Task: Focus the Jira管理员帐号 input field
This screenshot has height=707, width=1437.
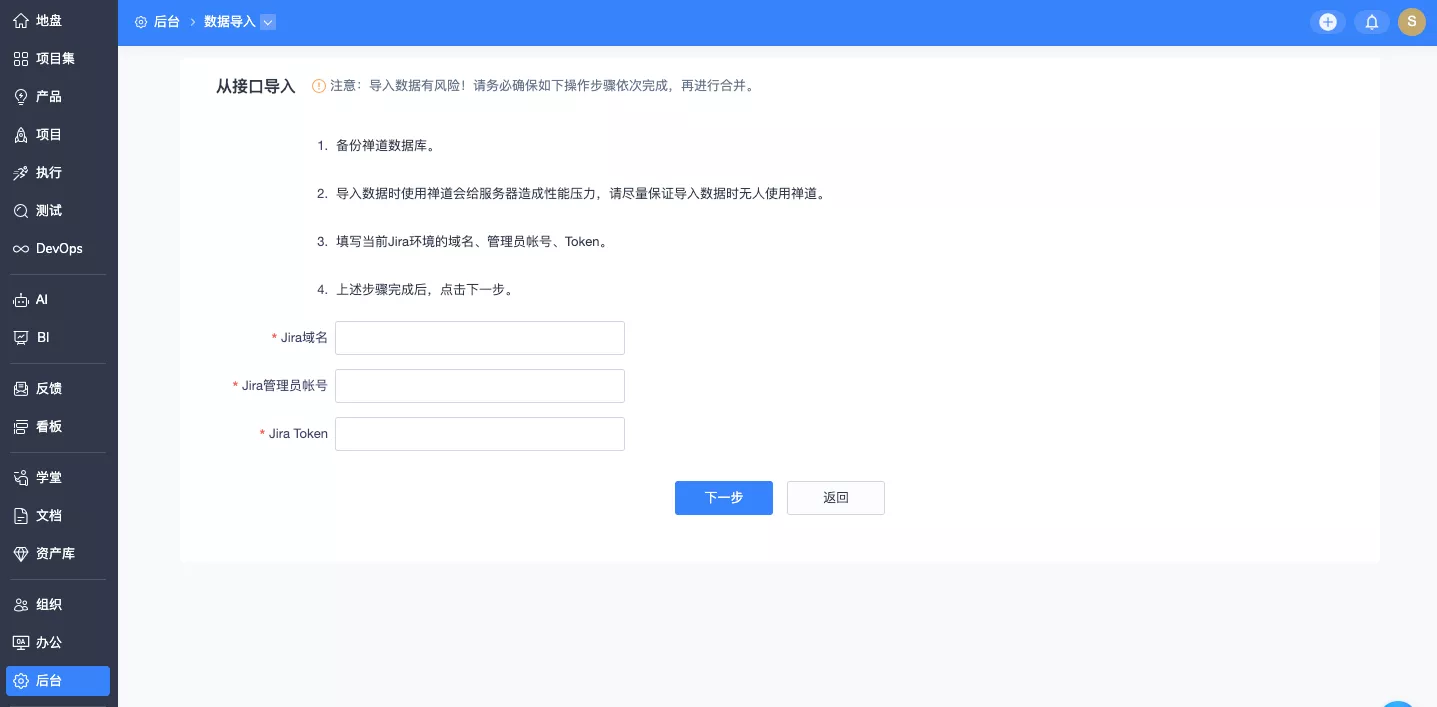Action: 480,386
